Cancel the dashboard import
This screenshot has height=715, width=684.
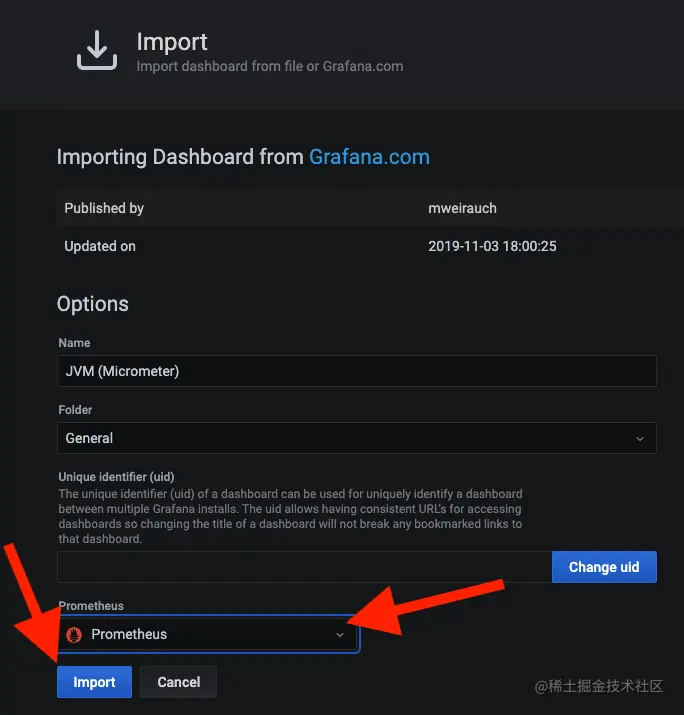coord(178,682)
